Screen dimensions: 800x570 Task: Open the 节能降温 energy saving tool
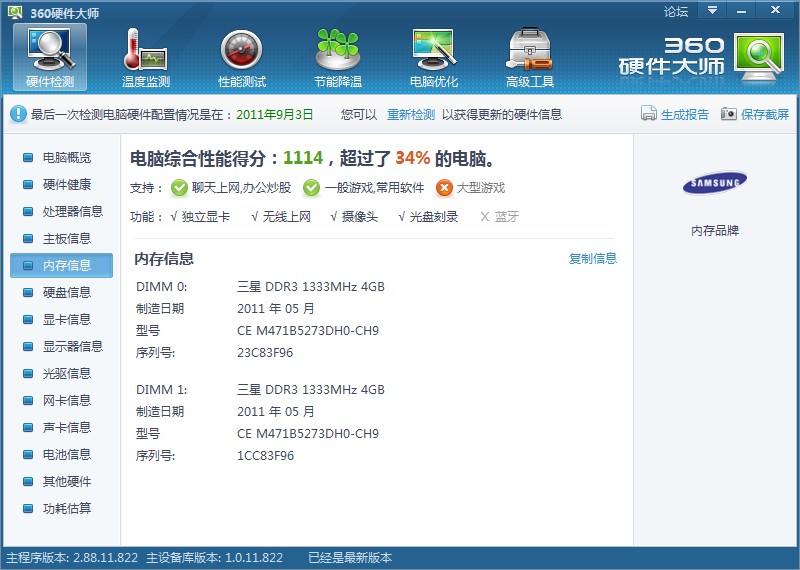338,57
